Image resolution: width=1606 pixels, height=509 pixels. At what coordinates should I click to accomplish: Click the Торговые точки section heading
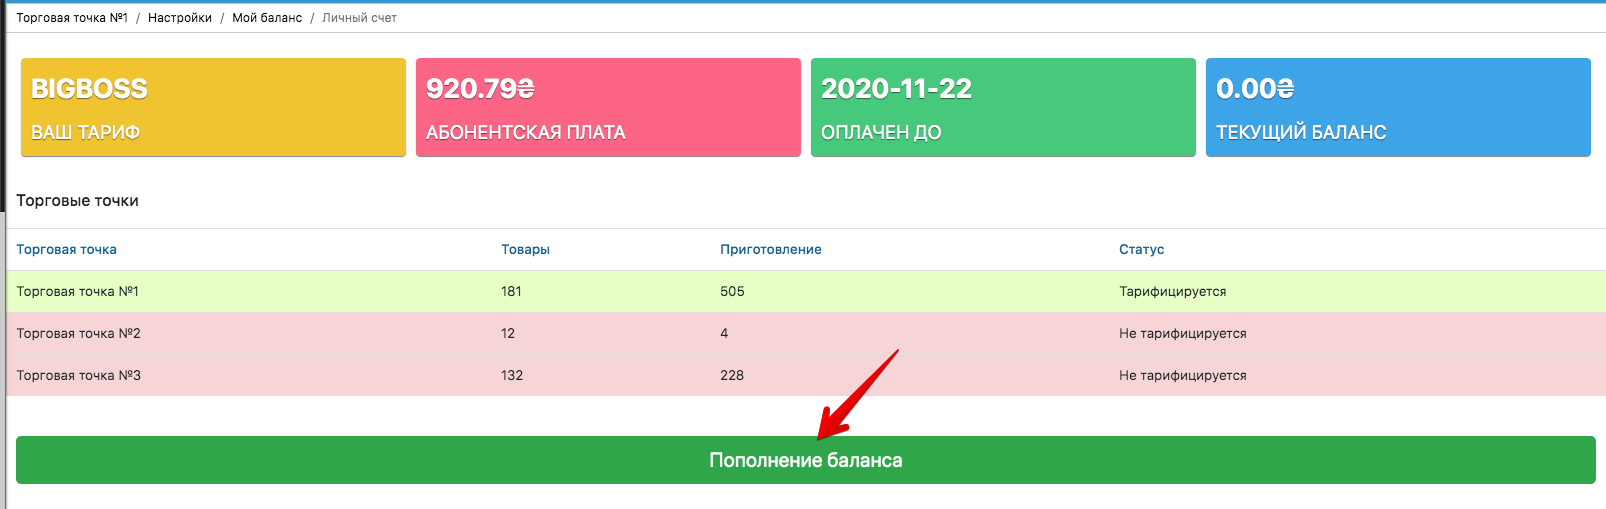coord(77,201)
